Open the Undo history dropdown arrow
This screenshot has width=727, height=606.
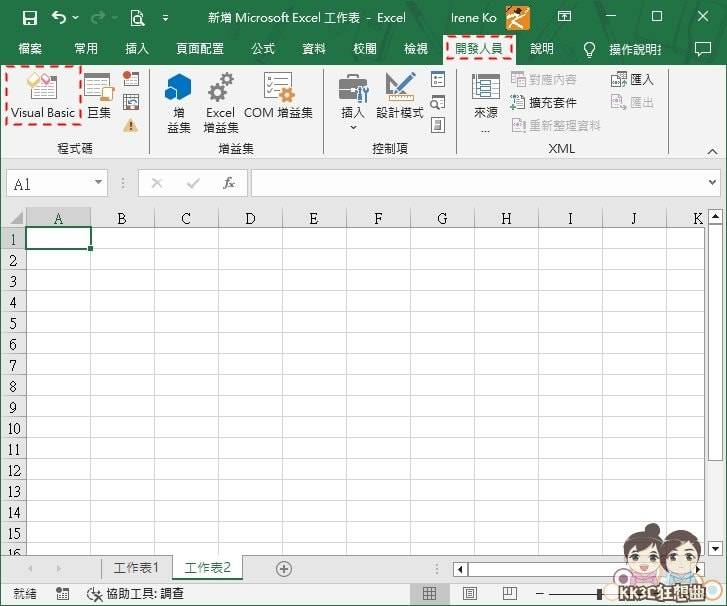76,18
